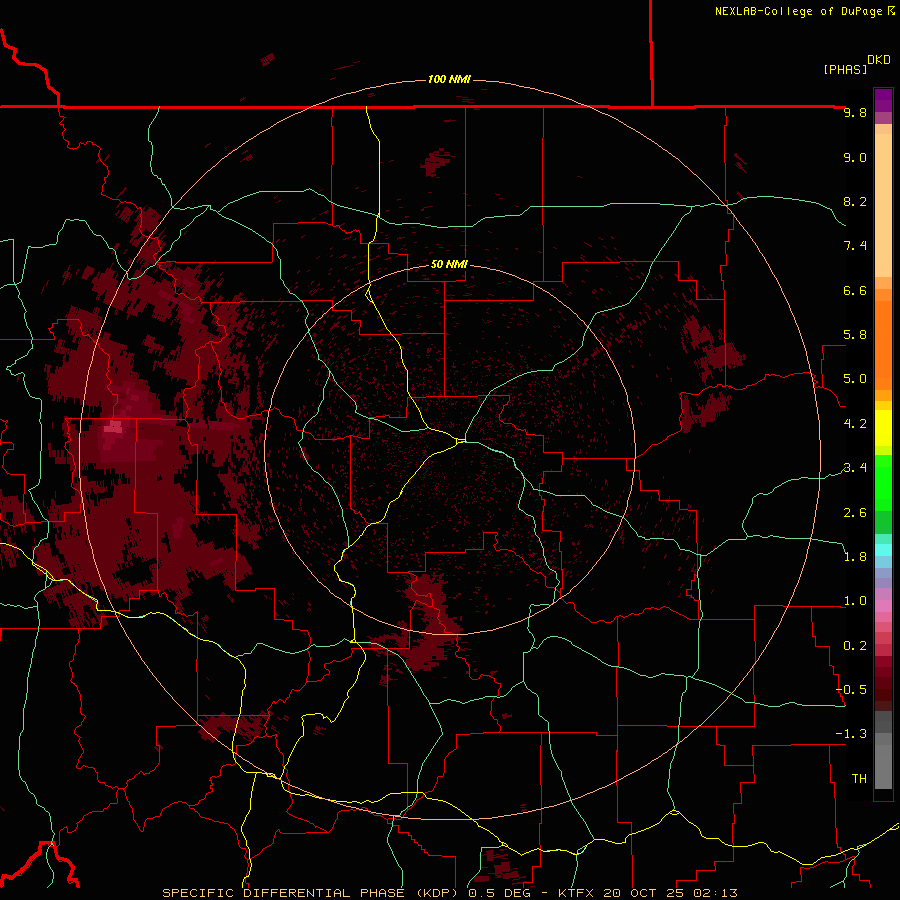Viewport: 900px width, 900px height.
Task: Click the [PHAS] legend label
Action: click(845, 69)
